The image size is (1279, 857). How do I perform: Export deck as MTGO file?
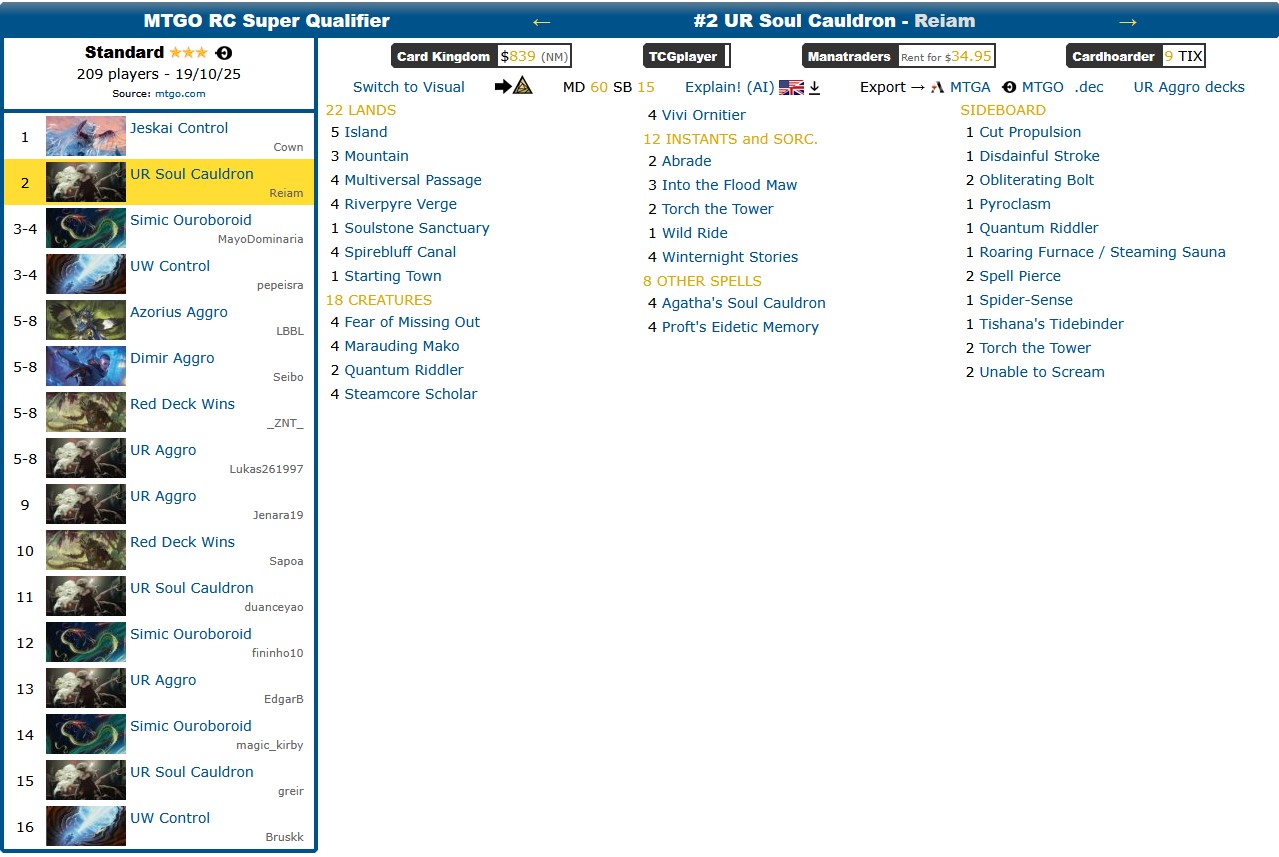point(1043,87)
